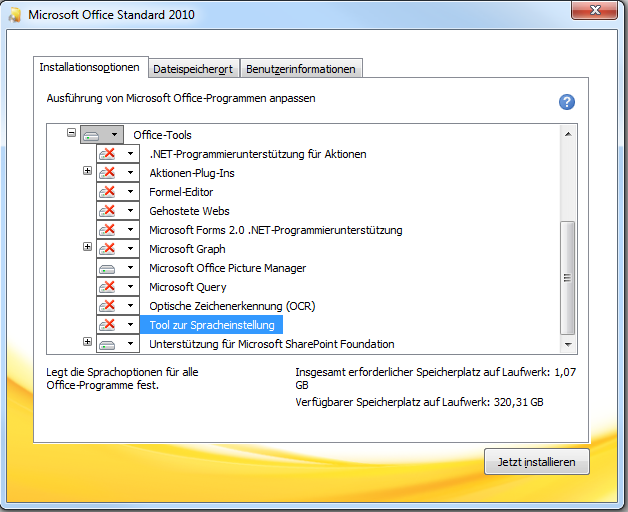Click unavailable icon next to Formel-Editor

(108, 192)
